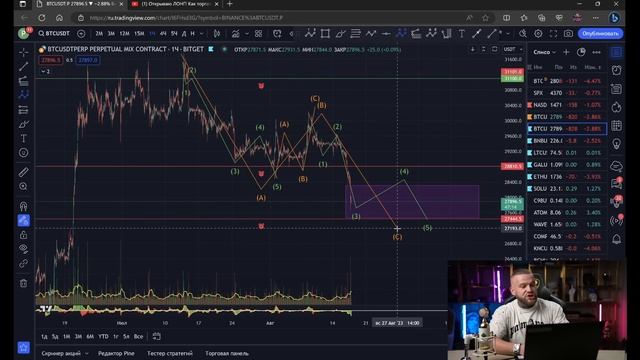This screenshot has width=640, height=360.
Task: Add a symbol to the watchlist with plus
Action: point(566,52)
